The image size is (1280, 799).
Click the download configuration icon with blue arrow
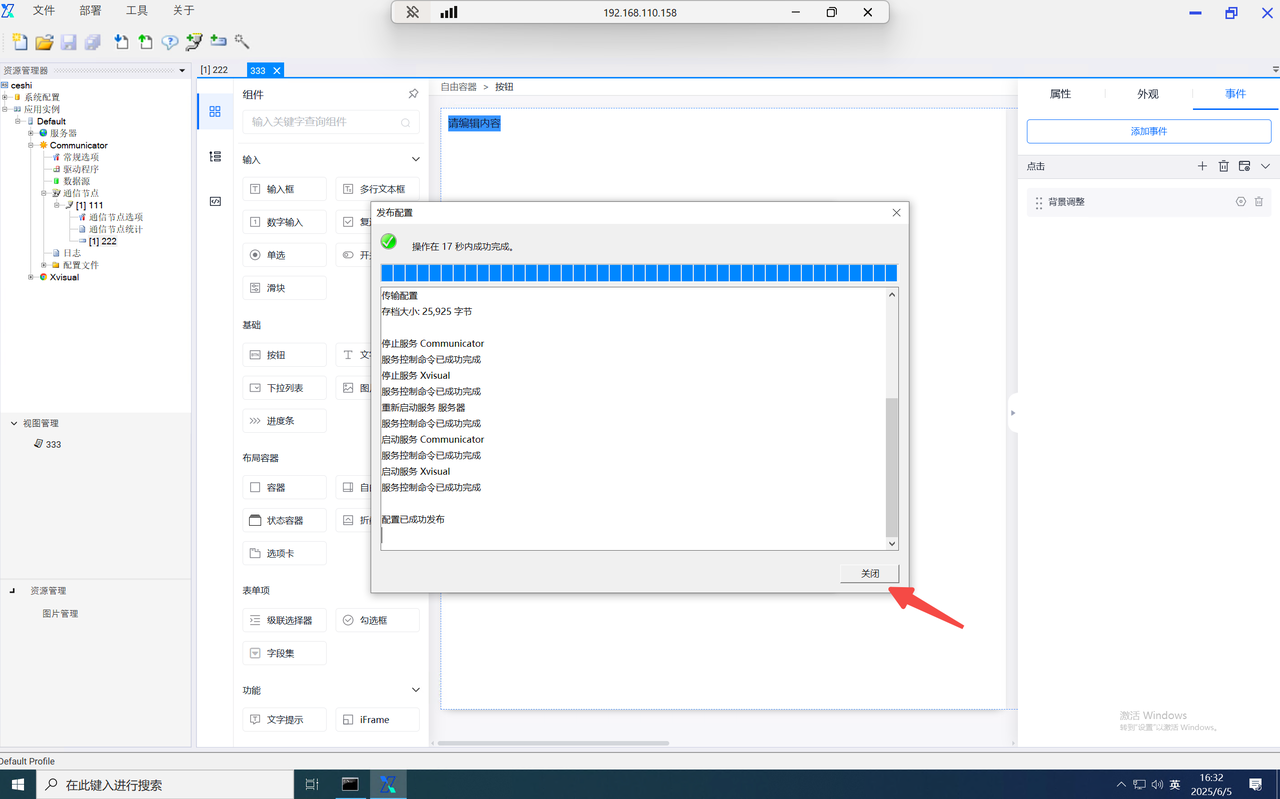coord(121,42)
